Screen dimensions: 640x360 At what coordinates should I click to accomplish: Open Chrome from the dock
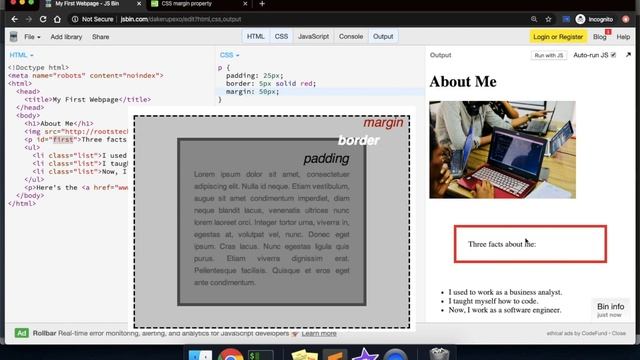[230, 354]
